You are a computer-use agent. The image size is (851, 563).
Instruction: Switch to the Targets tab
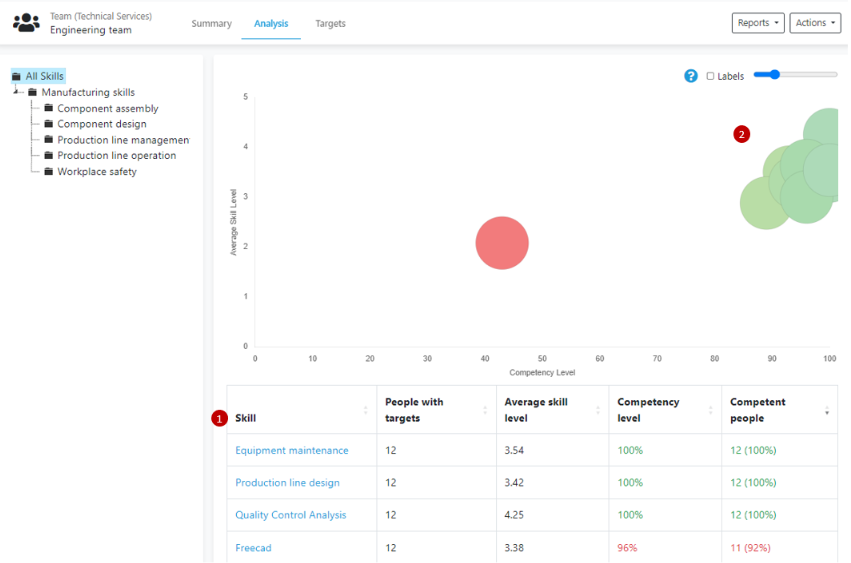(330, 24)
